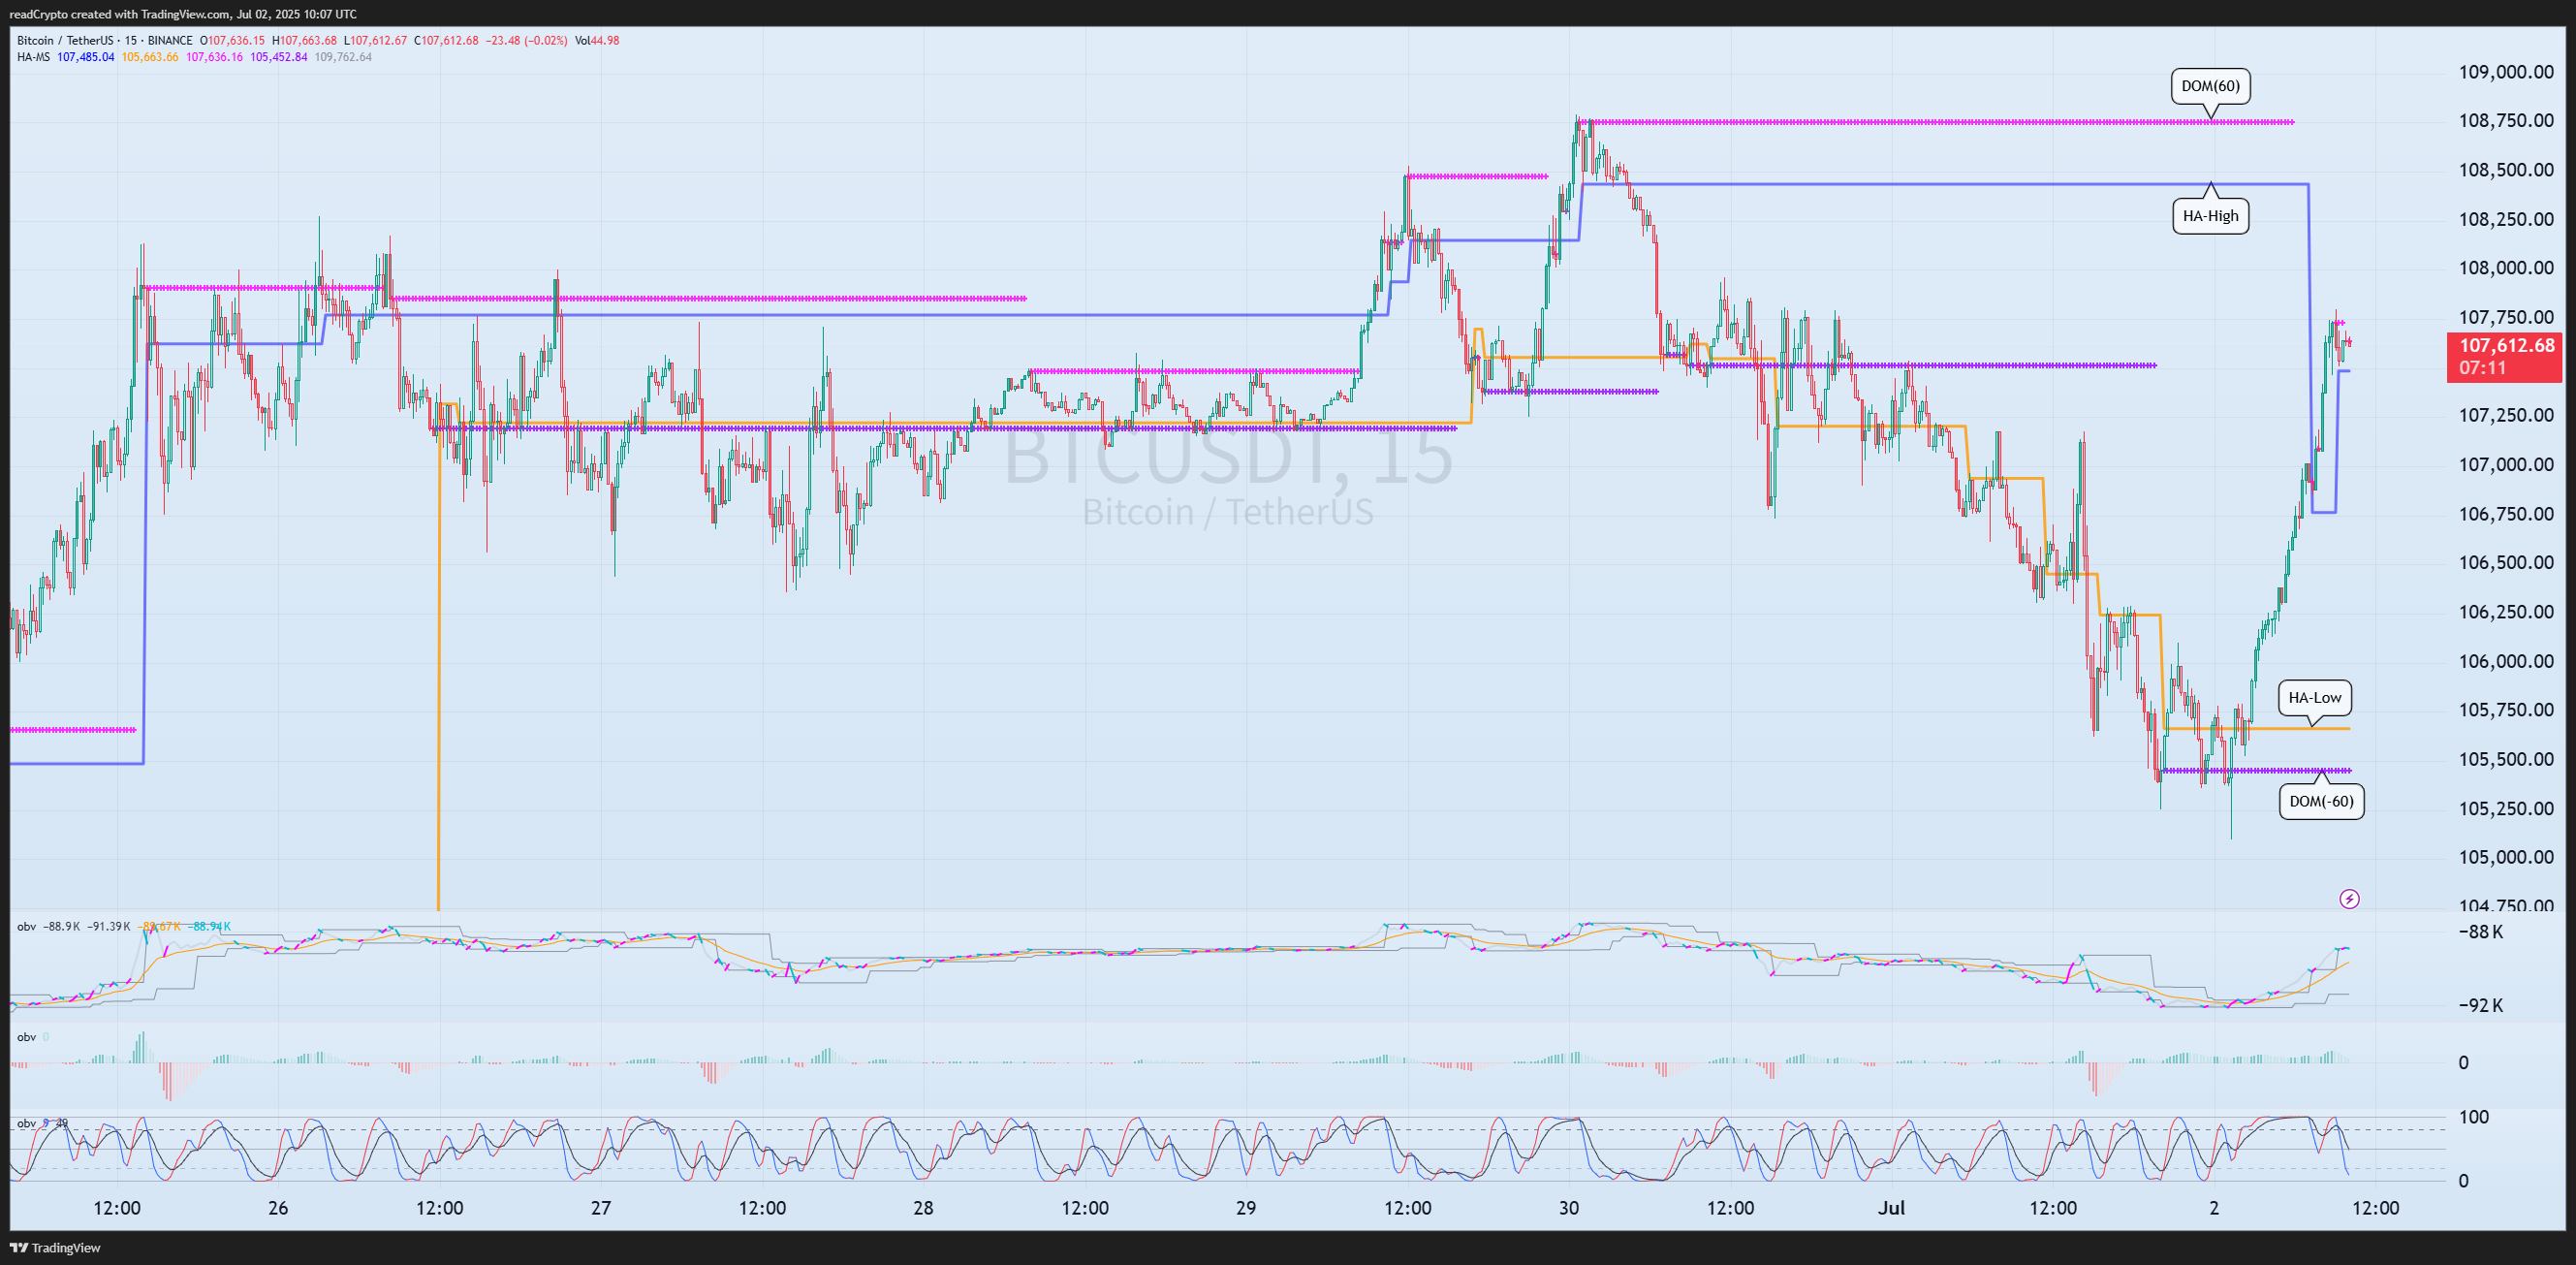
Task: Click the -92 K label on obv axis
Action: [2480, 1005]
